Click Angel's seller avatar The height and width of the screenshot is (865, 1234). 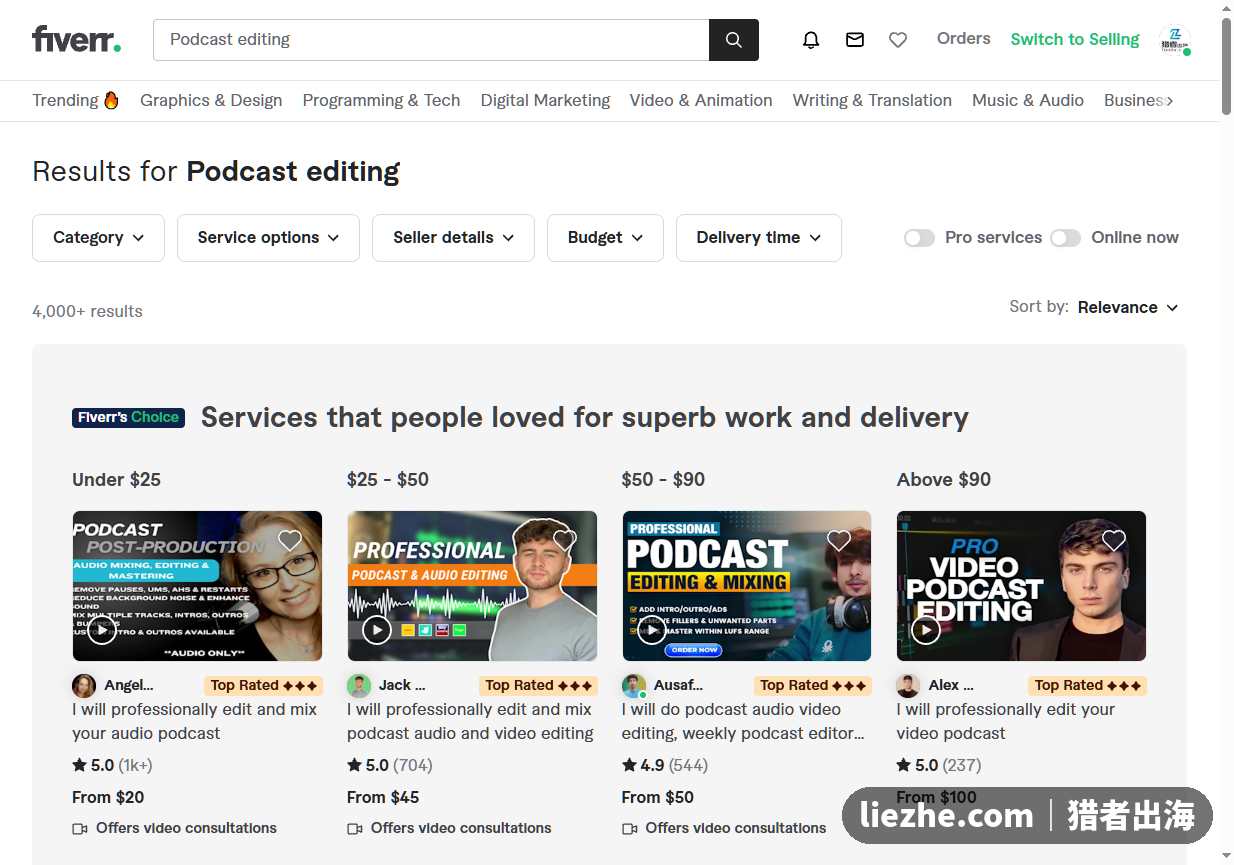[x=84, y=686]
